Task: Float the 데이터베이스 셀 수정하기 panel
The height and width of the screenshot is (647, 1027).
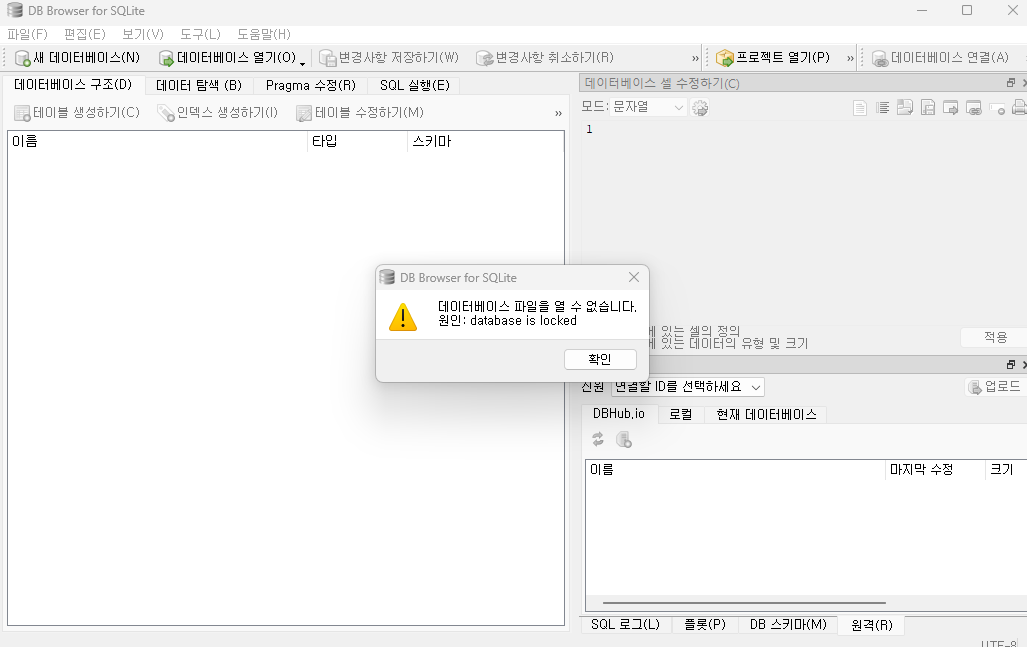Action: 1011,83
